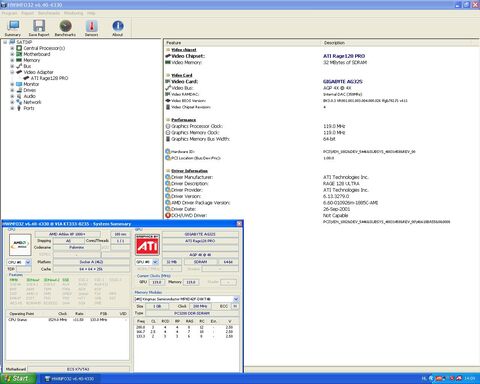Expand the Motherboard node

point(12,54)
